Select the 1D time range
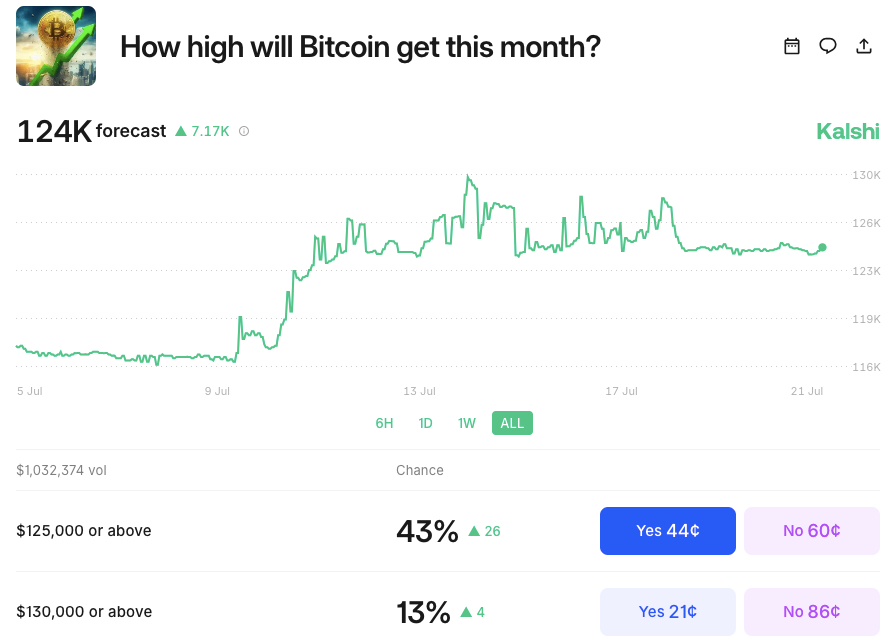896x641 pixels. (x=425, y=423)
